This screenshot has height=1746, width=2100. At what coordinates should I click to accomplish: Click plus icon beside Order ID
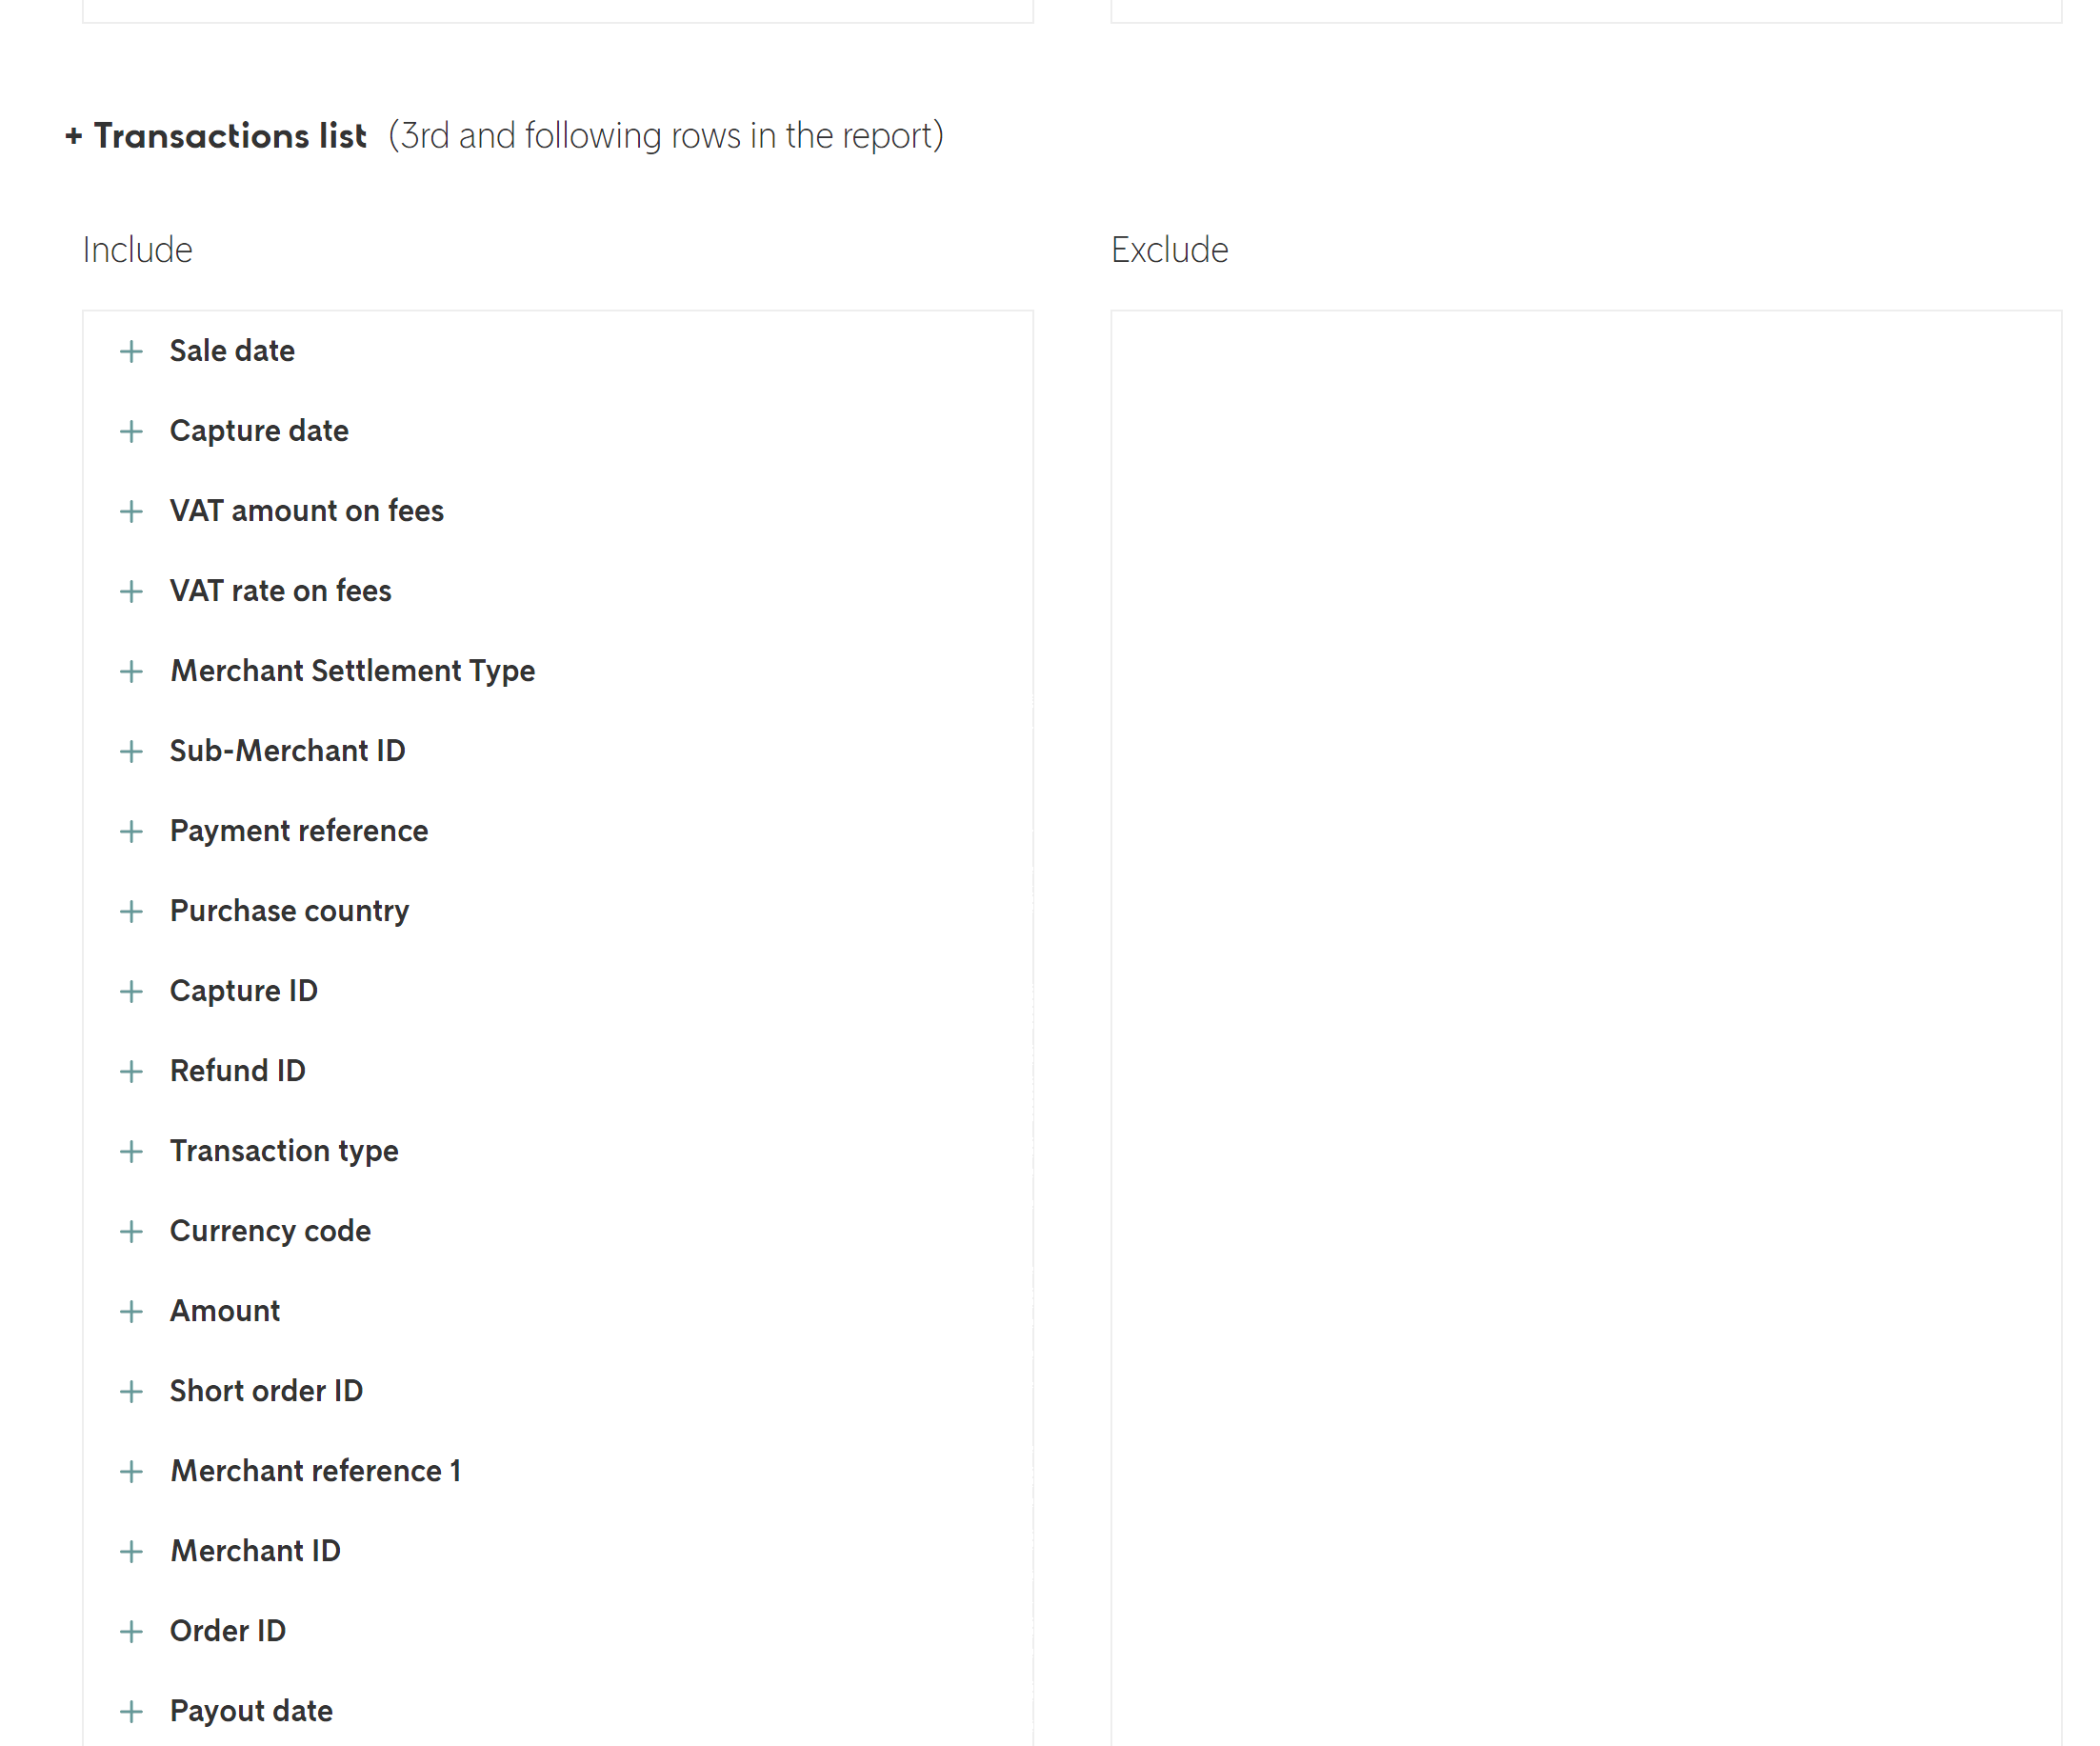131,1631
